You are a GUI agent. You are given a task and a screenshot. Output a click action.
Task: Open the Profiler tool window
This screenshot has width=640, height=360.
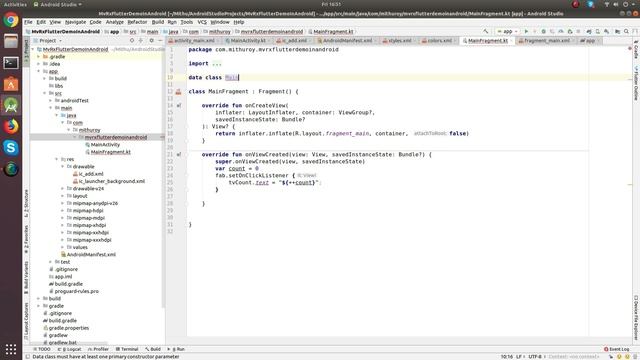(98, 349)
